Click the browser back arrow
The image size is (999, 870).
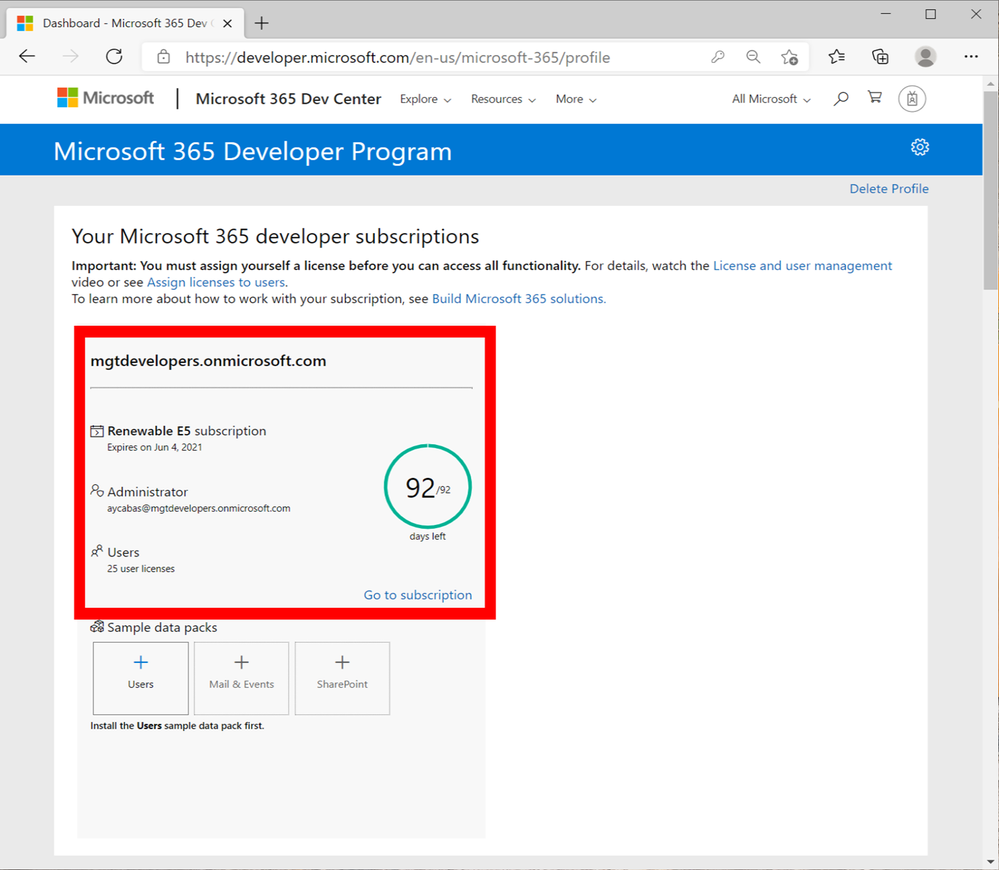[x=27, y=57]
